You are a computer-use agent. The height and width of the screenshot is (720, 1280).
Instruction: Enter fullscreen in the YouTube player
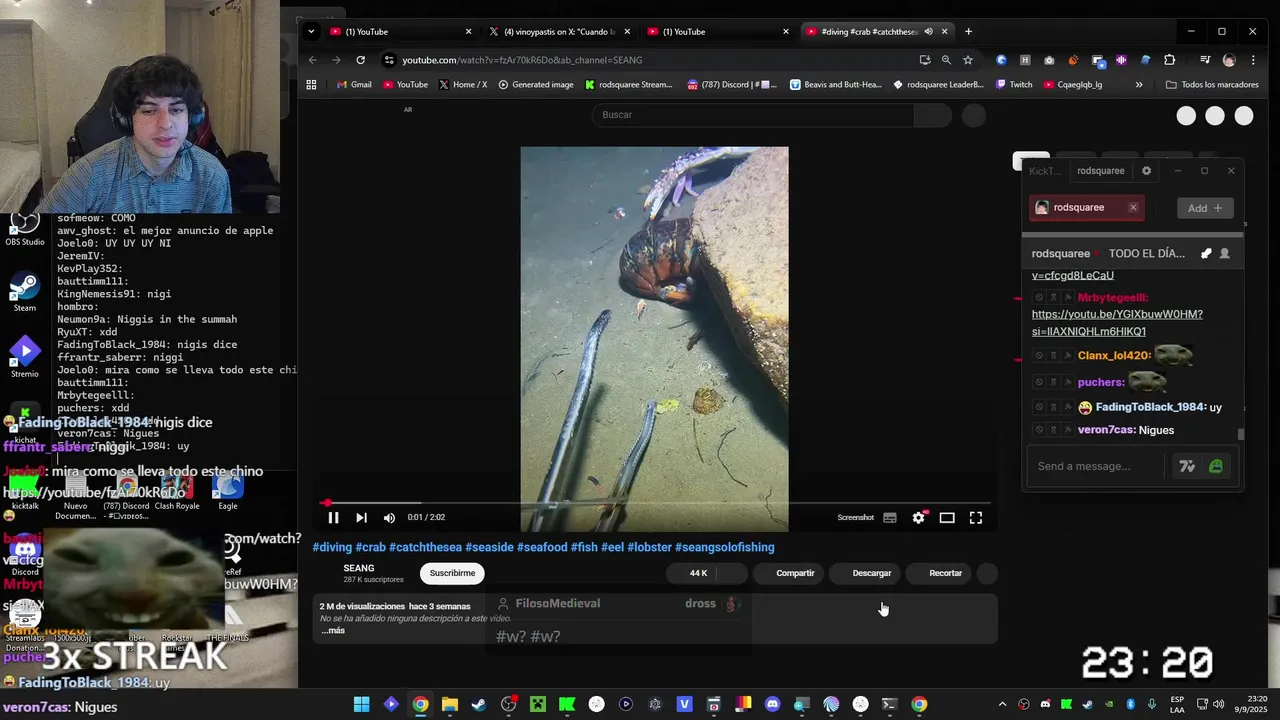pos(976,517)
